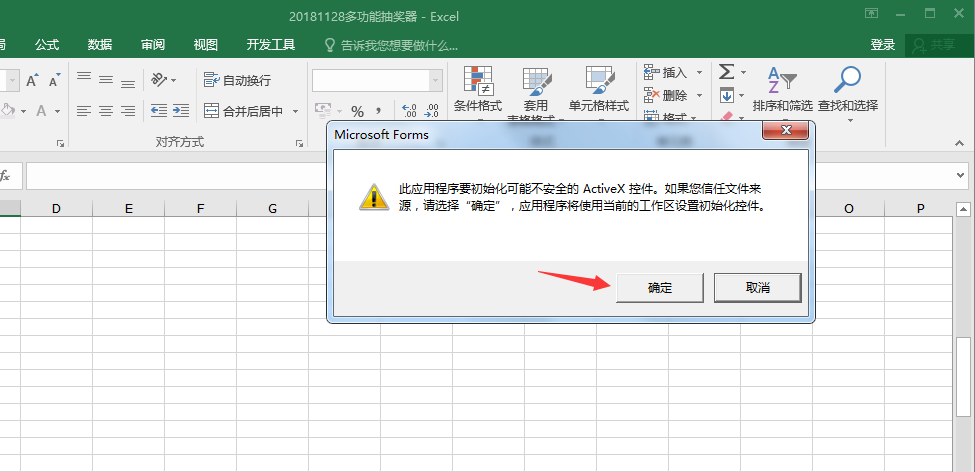
Task: Apply middle vertical alignment
Action: [x=106, y=80]
